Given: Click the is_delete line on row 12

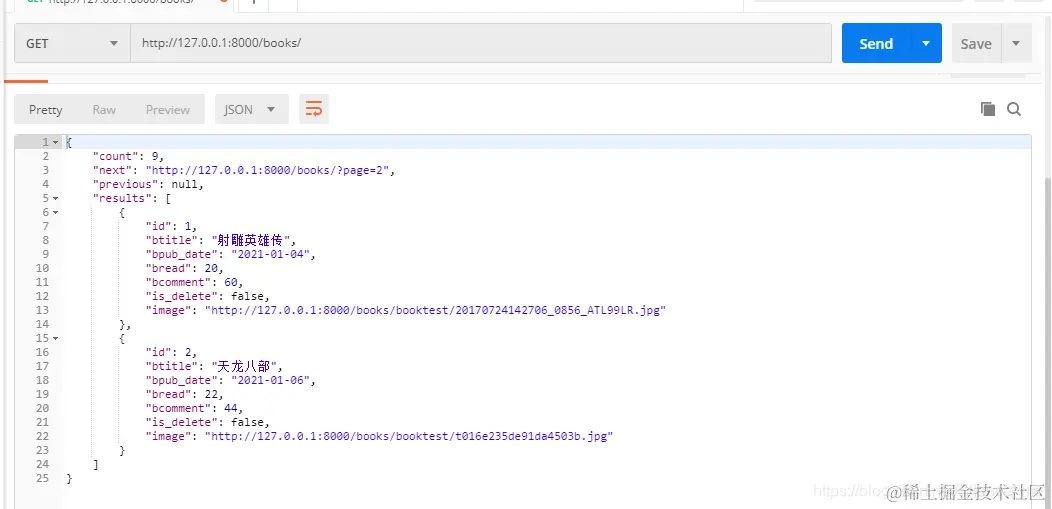Looking at the screenshot, I should click(x=207, y=296).
